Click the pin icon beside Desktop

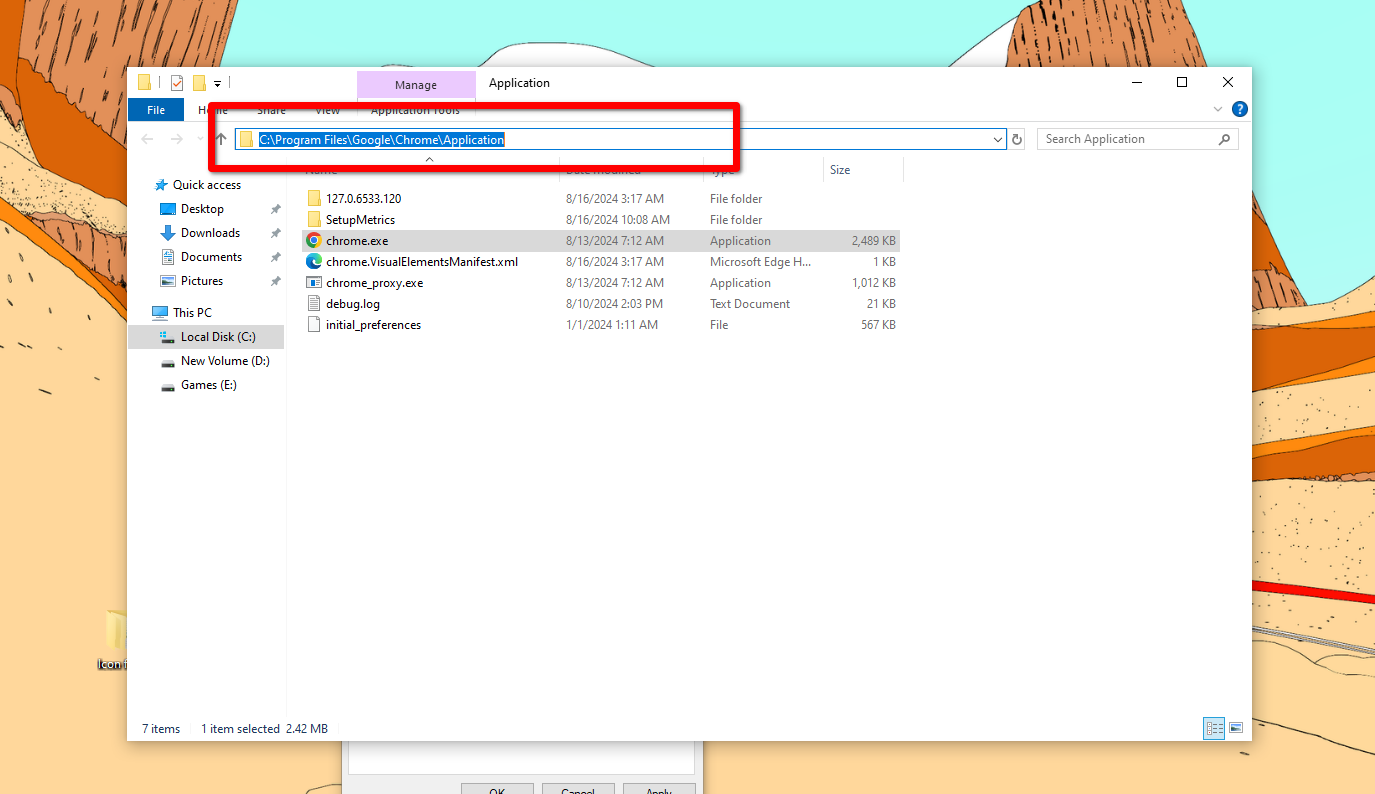tap(275, 209)
